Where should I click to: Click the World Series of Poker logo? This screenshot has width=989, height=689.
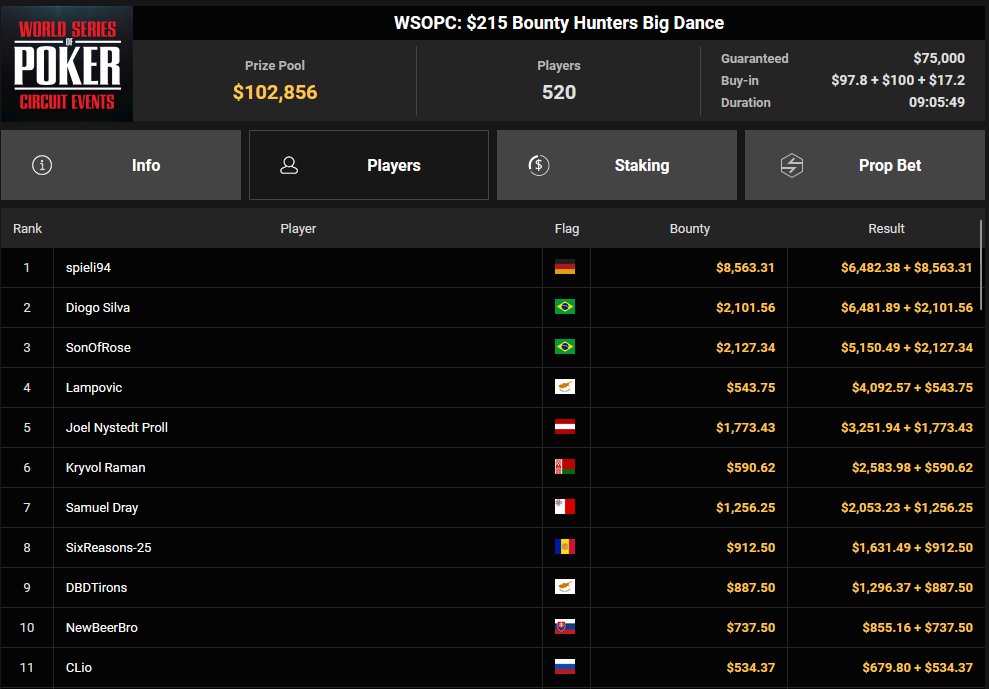tap(67, 64)
